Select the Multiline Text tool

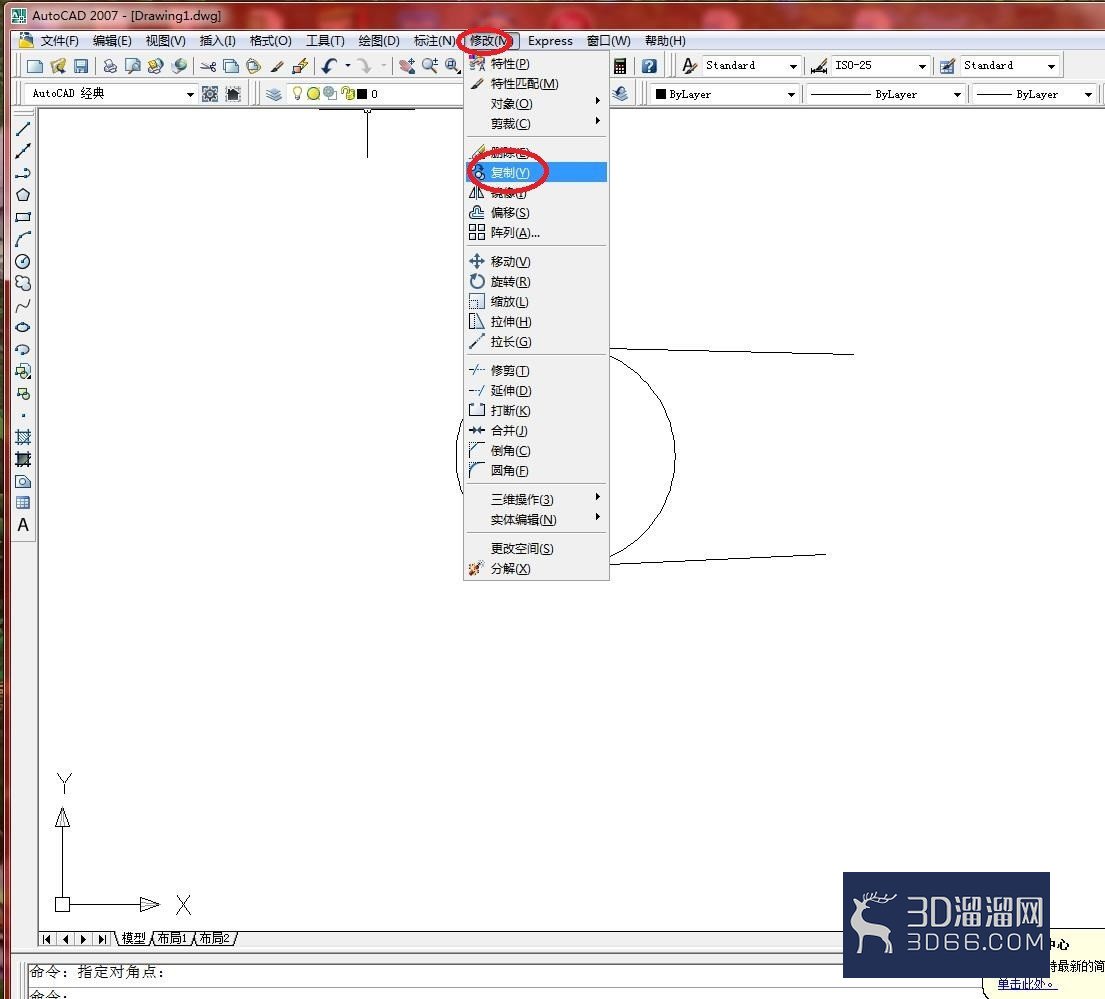coord(23,526)
